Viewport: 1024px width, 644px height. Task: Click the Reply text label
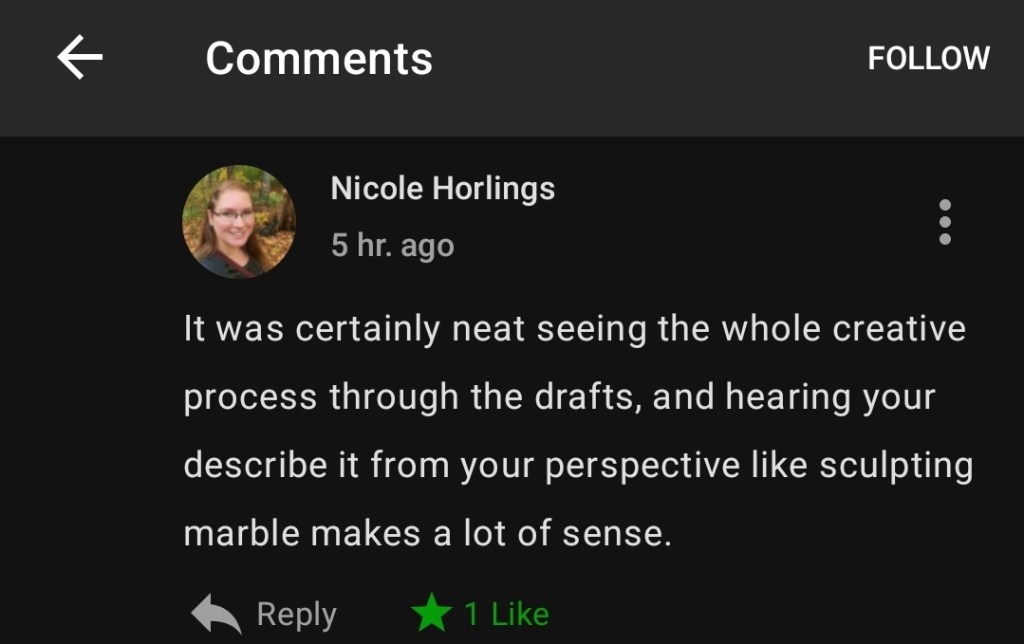click(296, 614)
